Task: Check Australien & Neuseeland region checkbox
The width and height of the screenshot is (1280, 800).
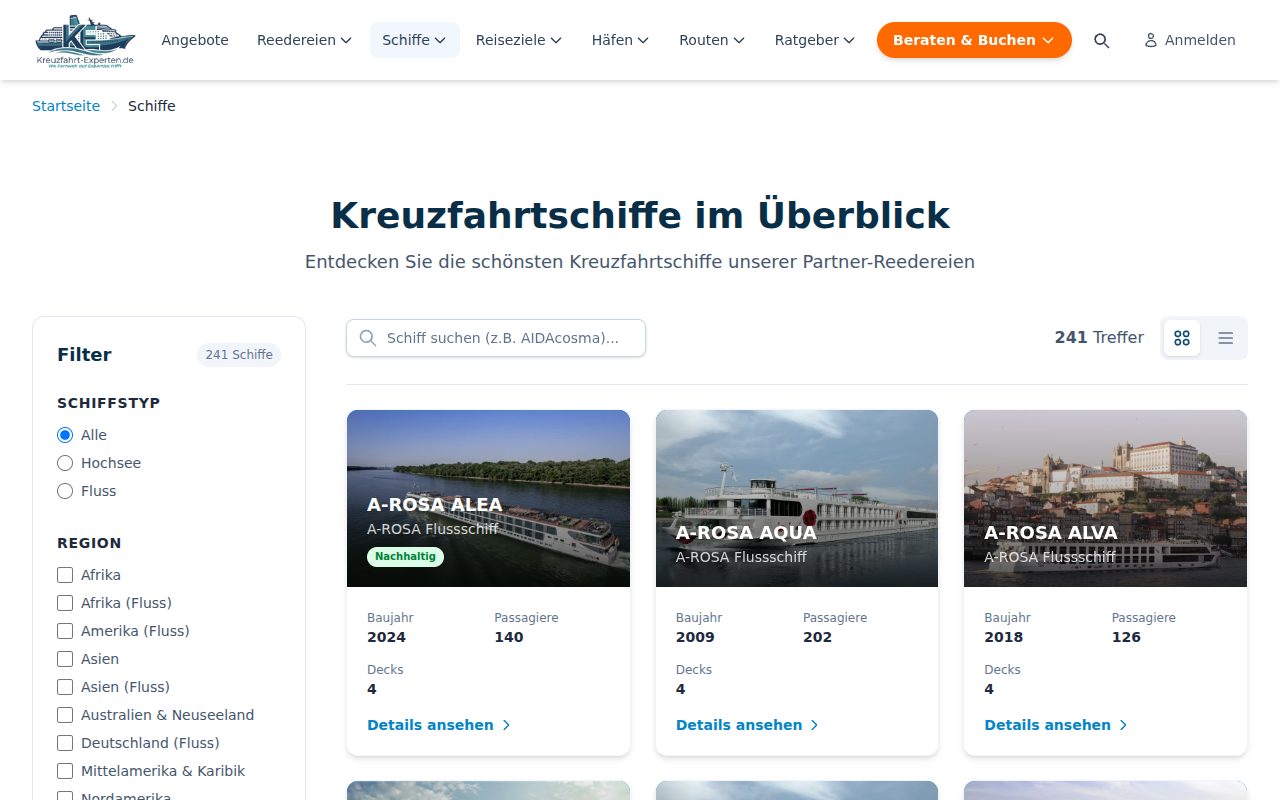Action: tap(65, 715)
